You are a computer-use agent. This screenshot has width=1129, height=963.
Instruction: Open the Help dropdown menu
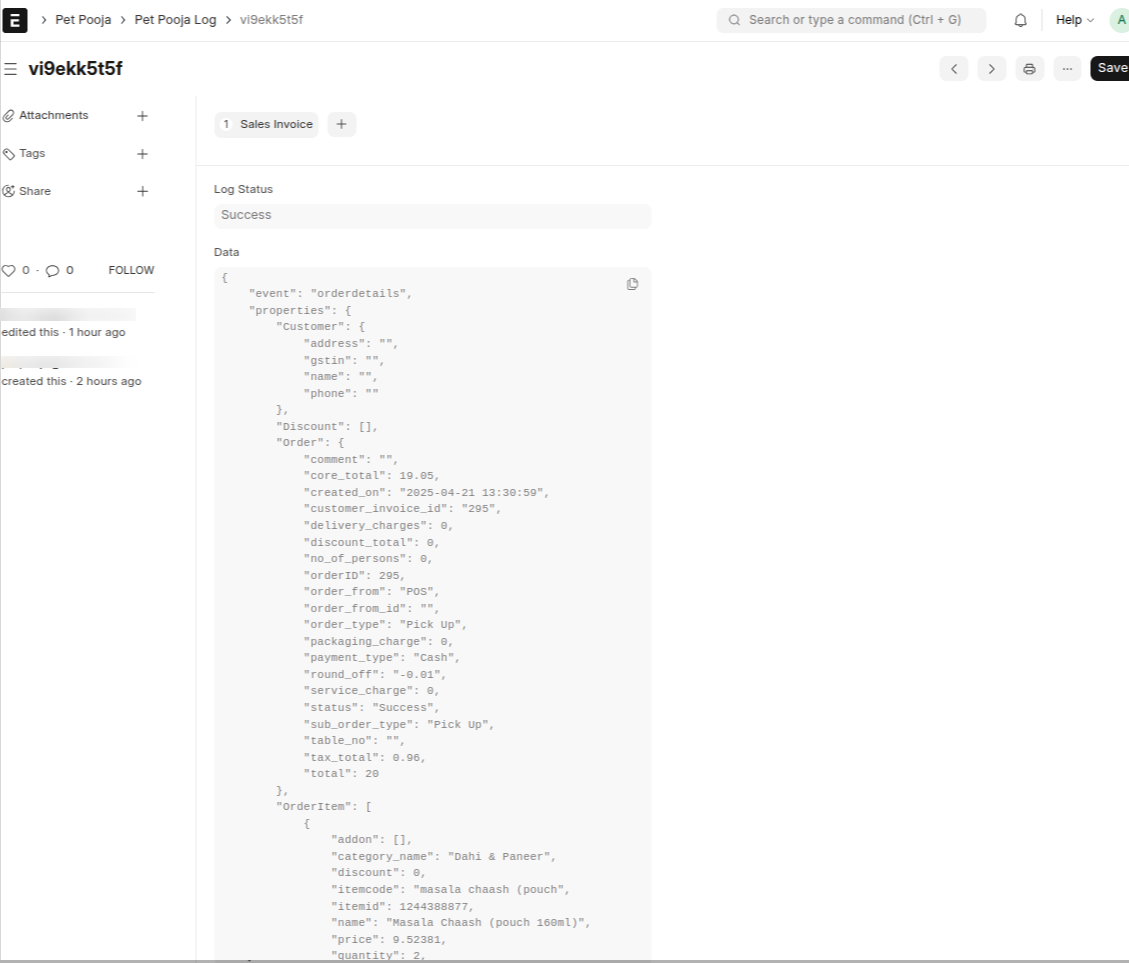1074,20
